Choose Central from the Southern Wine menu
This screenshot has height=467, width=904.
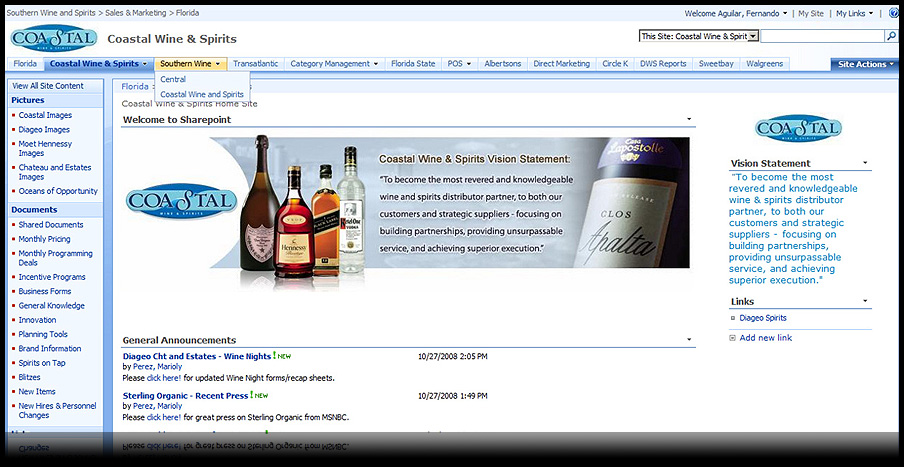point(173,79)
